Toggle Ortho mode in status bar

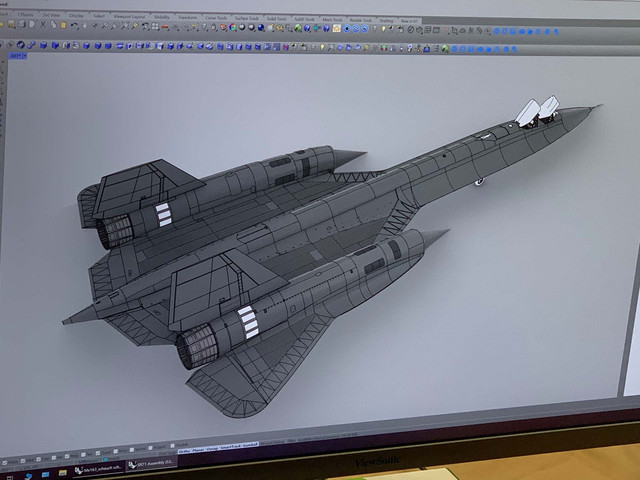[x=184, y=451]
